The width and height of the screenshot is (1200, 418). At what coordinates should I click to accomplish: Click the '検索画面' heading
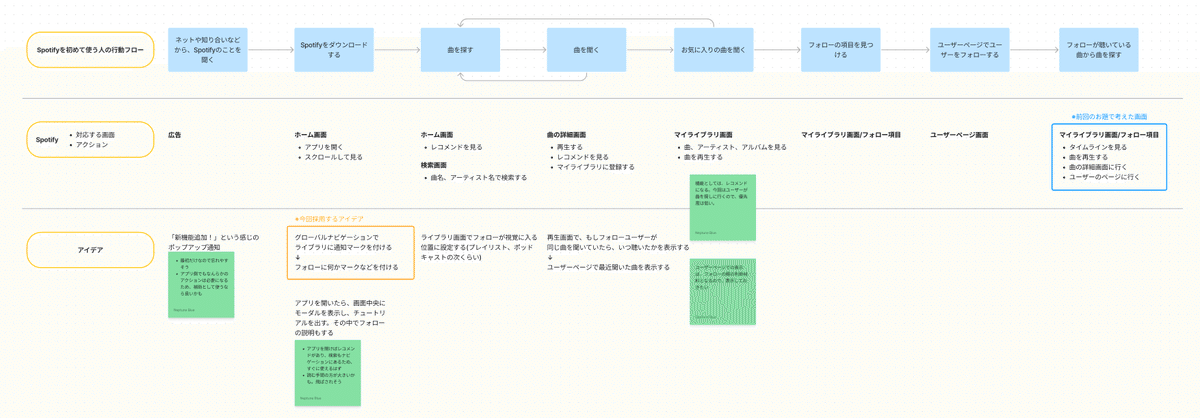point(435,164)
